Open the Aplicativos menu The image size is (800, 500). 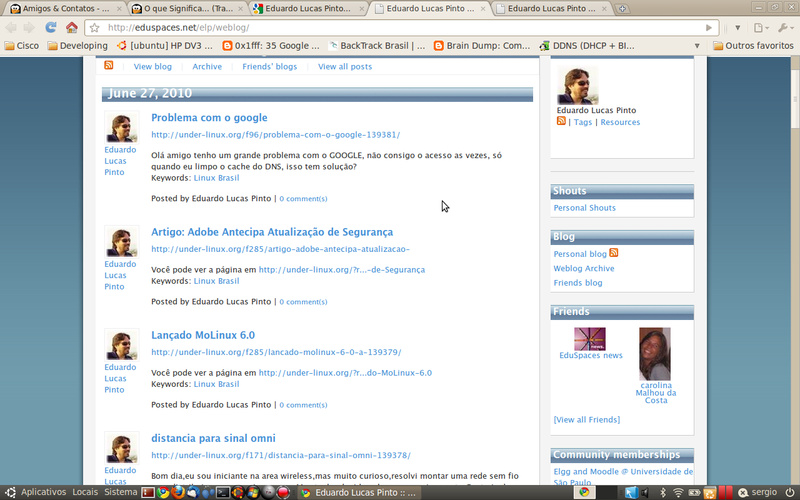pyautogui.click(x=43, y=492)
